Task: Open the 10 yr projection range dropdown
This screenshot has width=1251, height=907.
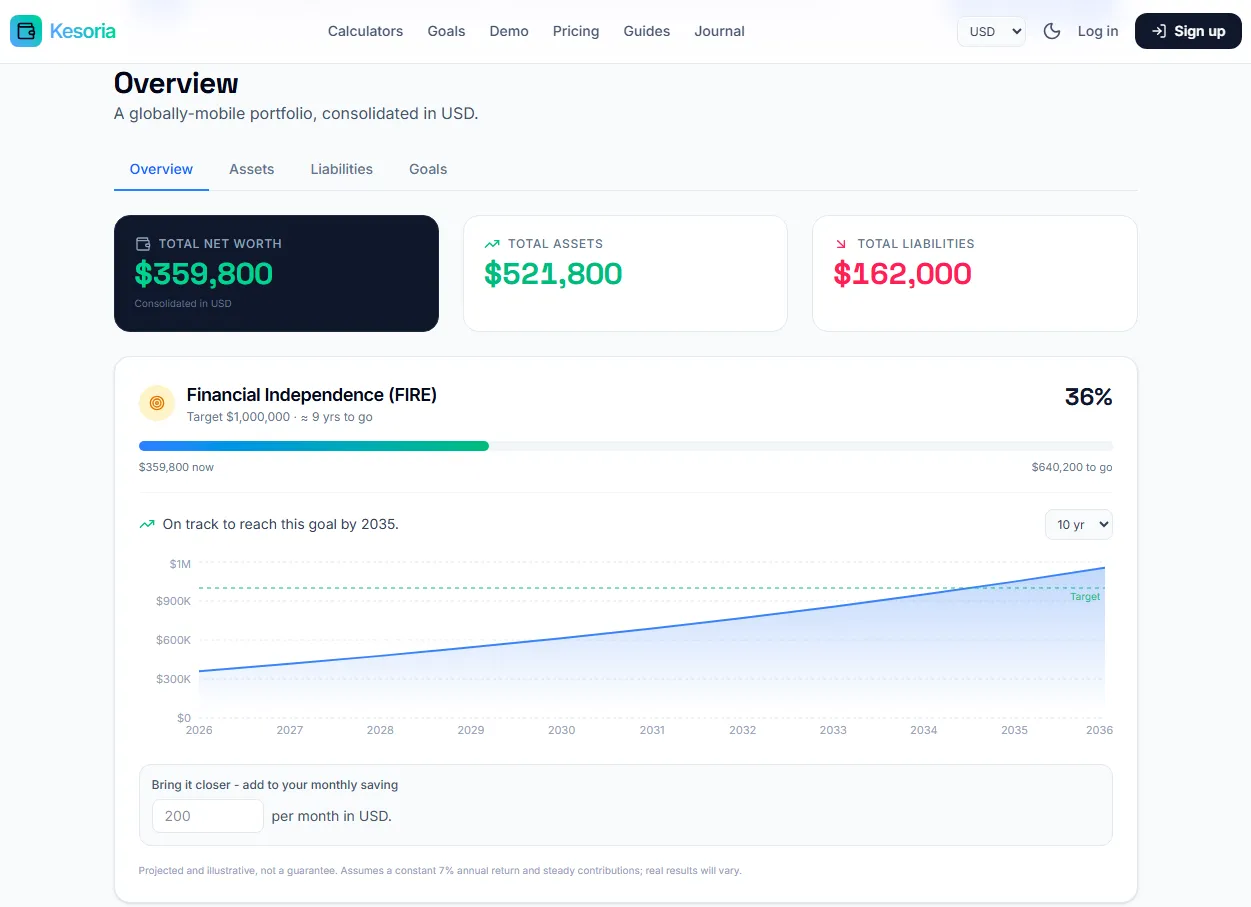Action: 1078,524
